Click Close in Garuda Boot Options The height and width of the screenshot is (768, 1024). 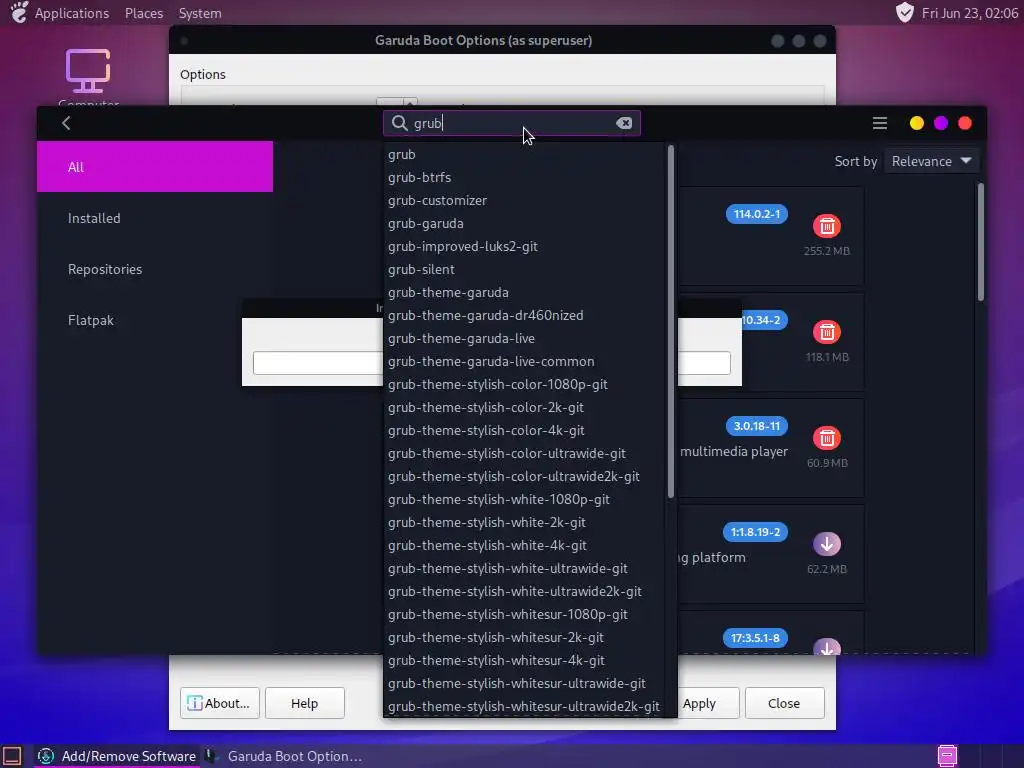[x=784, y=703]
